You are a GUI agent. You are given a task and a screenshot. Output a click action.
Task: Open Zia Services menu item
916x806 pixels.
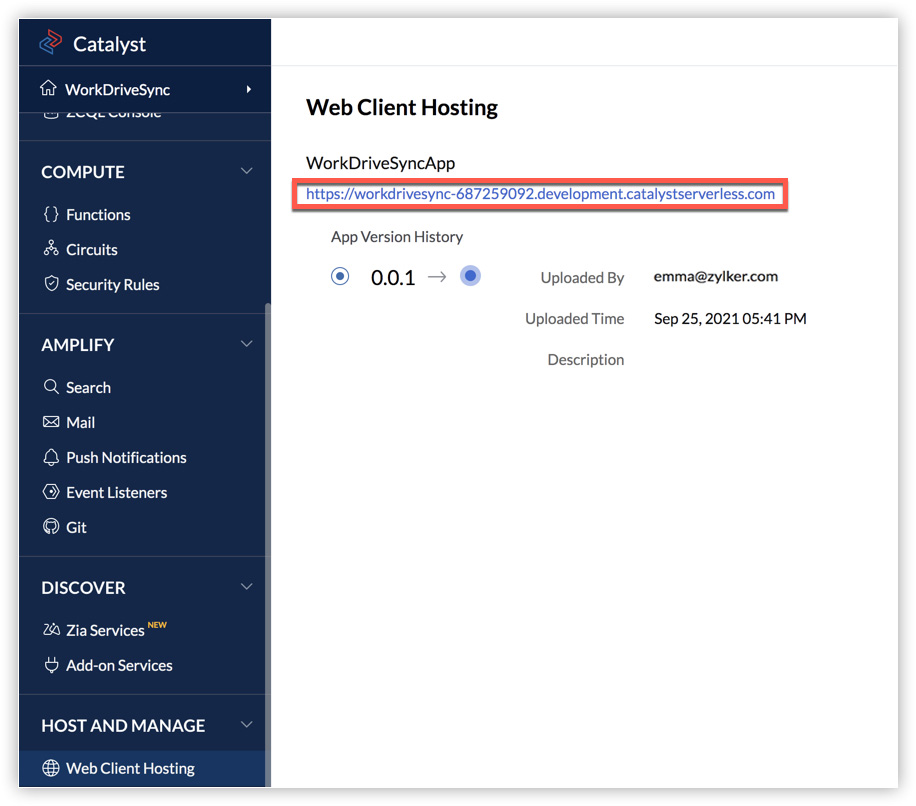pyautogui.click(x=105, y=630)
